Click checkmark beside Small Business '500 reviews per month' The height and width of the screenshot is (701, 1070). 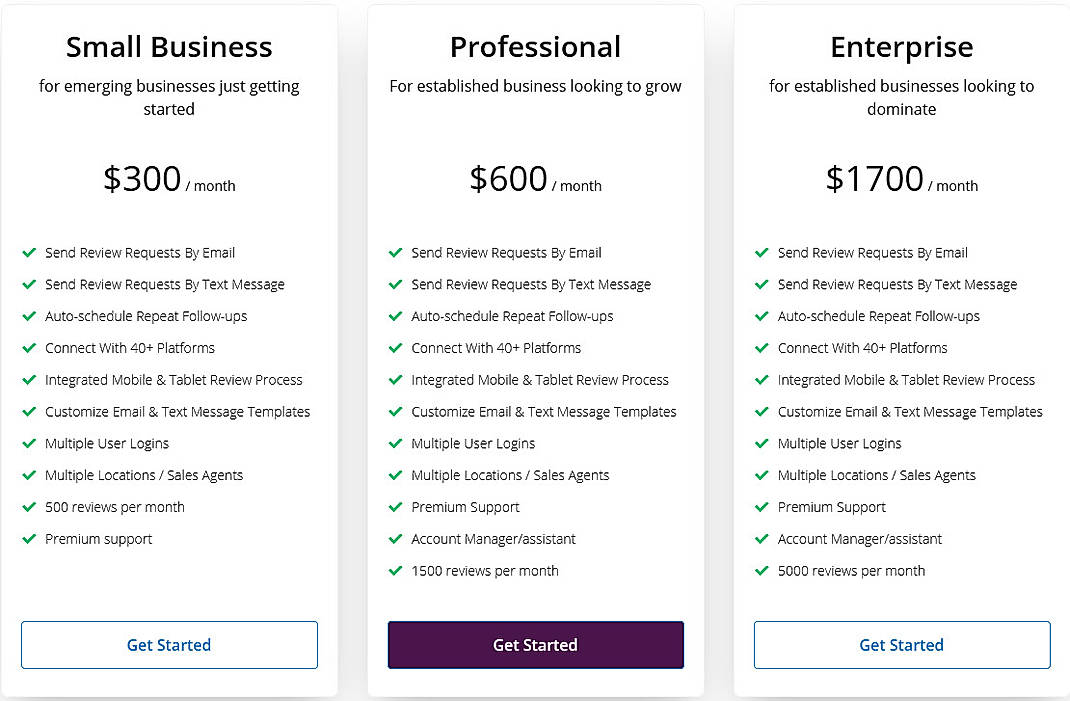(29, 507)
